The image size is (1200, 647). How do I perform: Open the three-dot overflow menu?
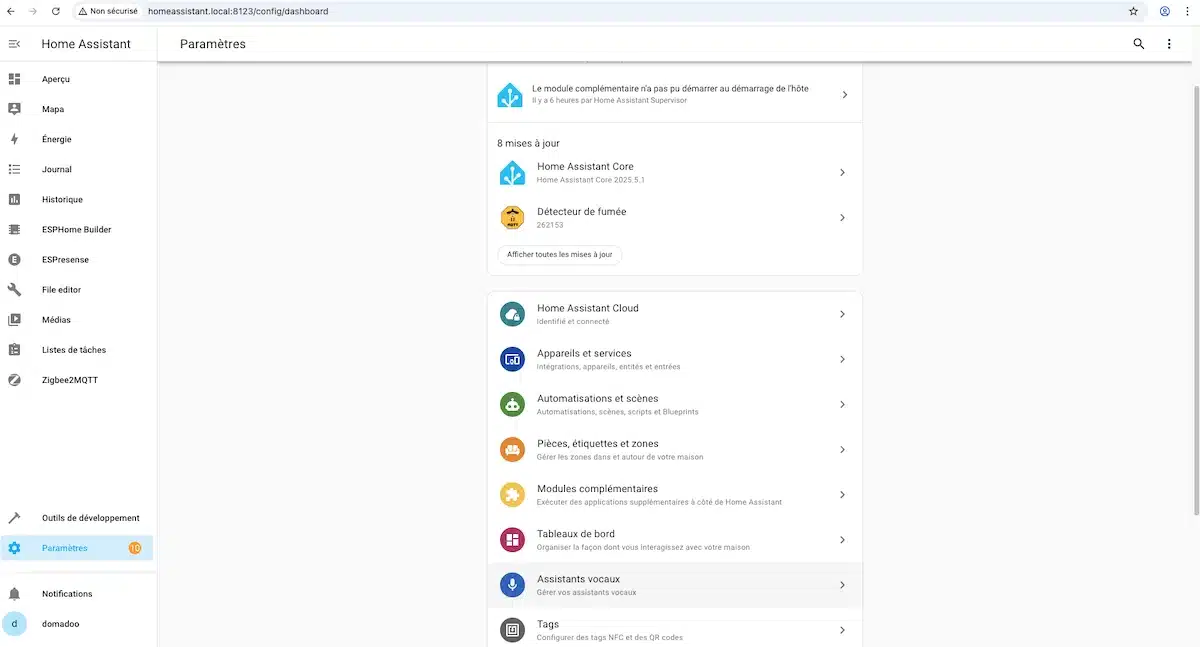pyautogui.click(x=1169, y=44)
